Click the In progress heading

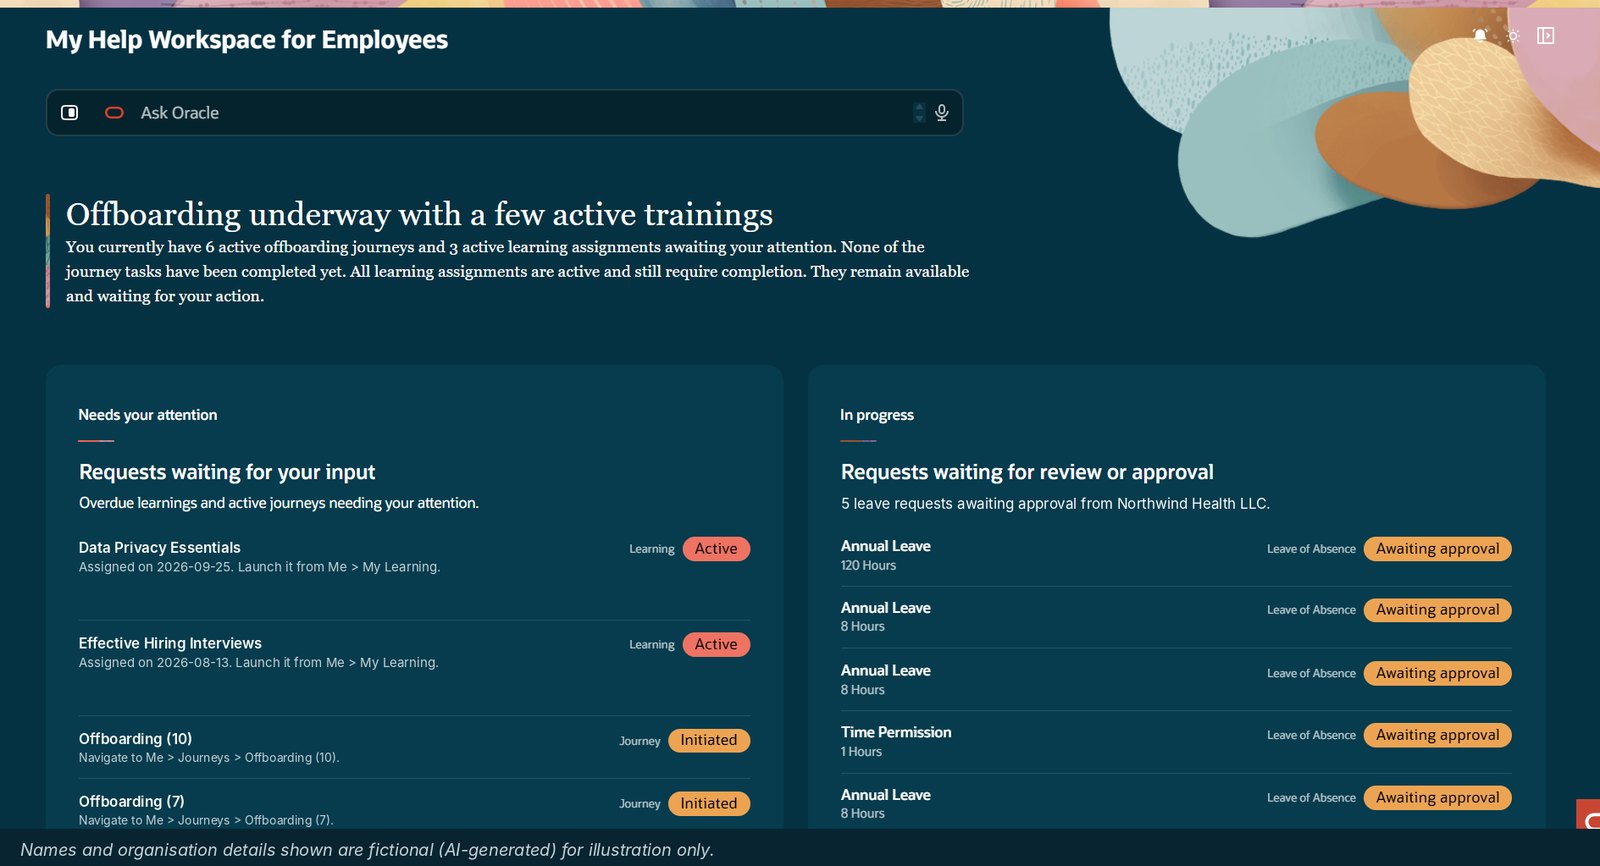[x=877, y=415]
